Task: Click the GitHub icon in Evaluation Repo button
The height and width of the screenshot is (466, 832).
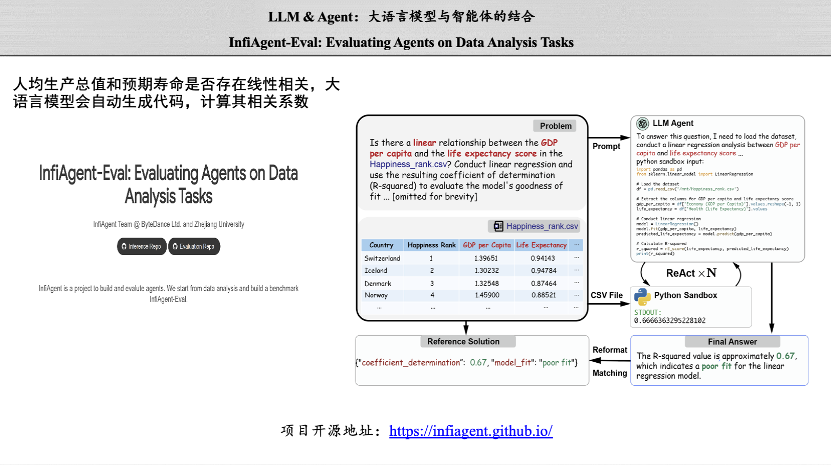Action: pos(176,246)
